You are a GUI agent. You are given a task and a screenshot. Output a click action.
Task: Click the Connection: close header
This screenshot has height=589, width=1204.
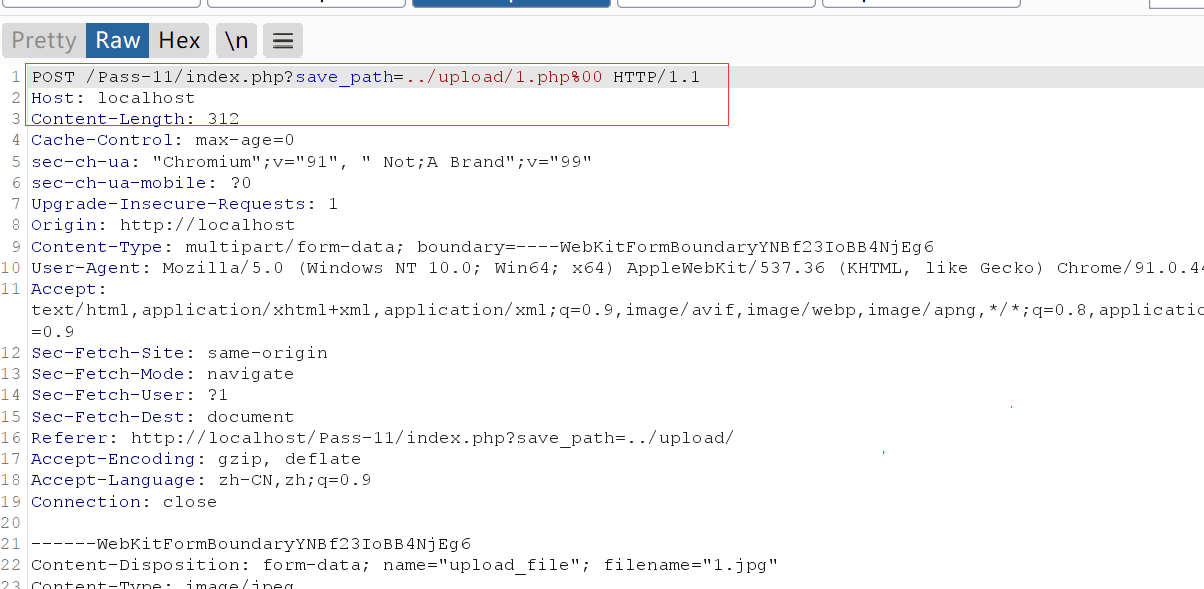point(124,502)
